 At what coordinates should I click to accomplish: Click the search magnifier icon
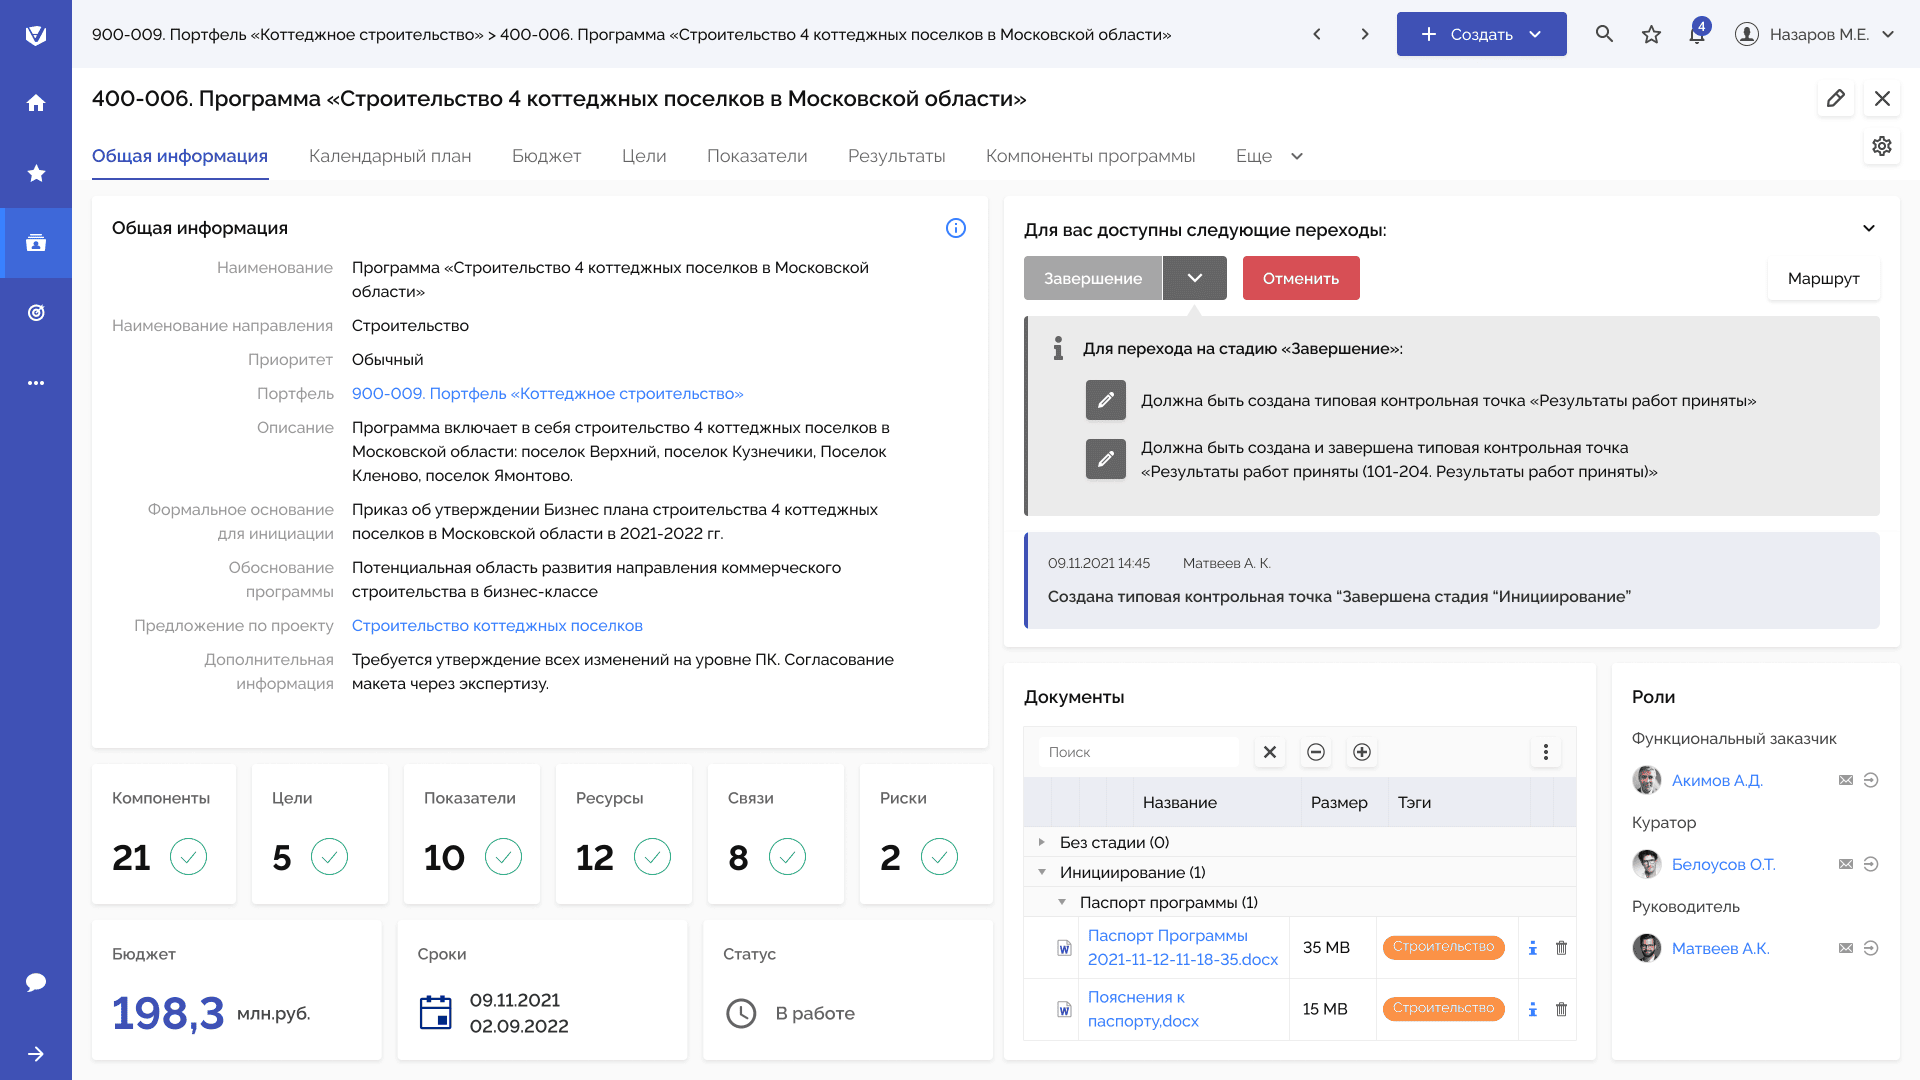click(1604, 34)
